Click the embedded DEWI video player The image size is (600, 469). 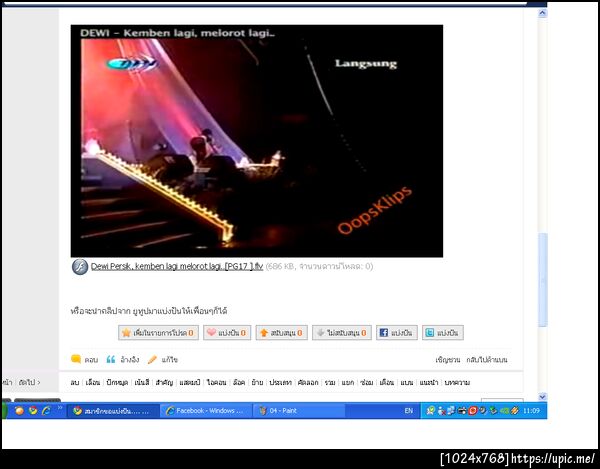point(257,141)
